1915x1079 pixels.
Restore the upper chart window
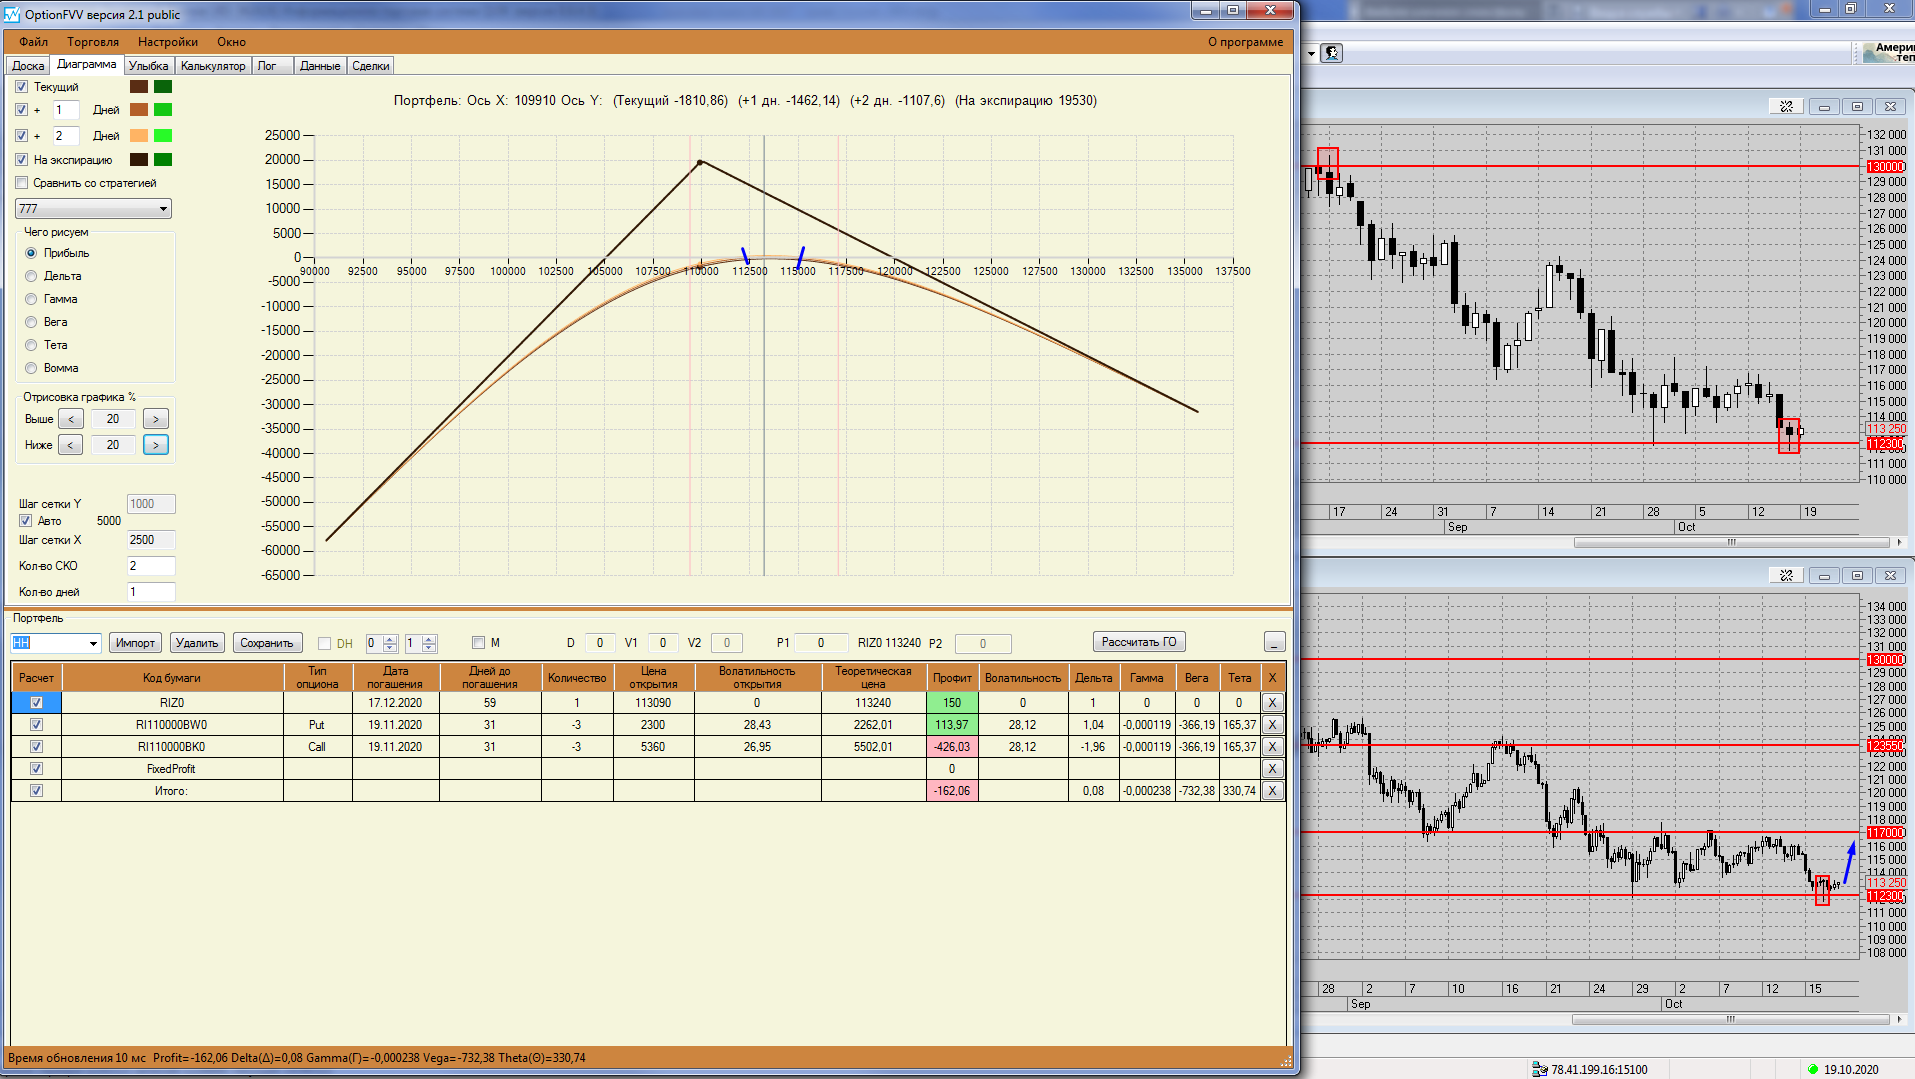click(x=1857, y=106)
